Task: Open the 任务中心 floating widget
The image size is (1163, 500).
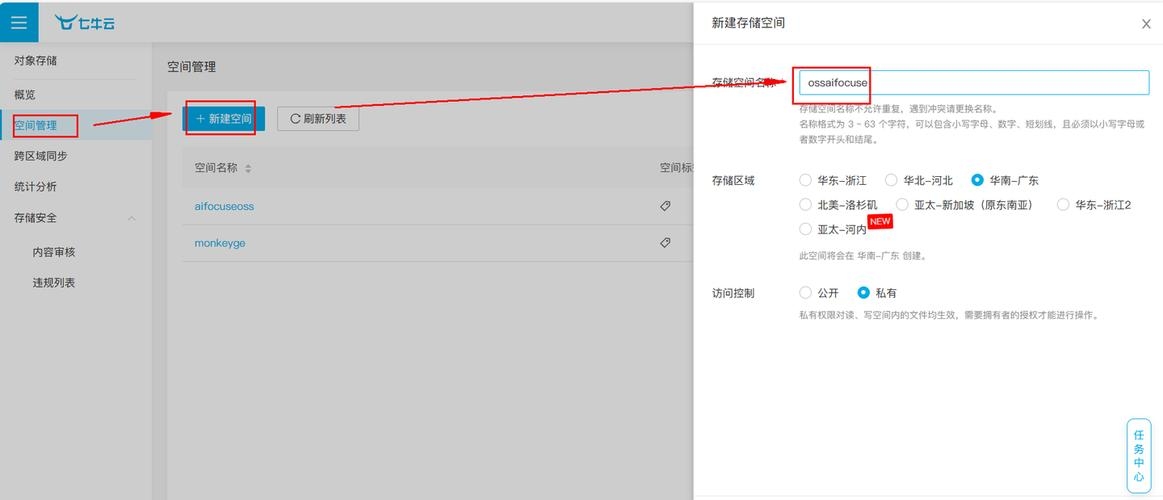Action: click(x=1139, y=455)
